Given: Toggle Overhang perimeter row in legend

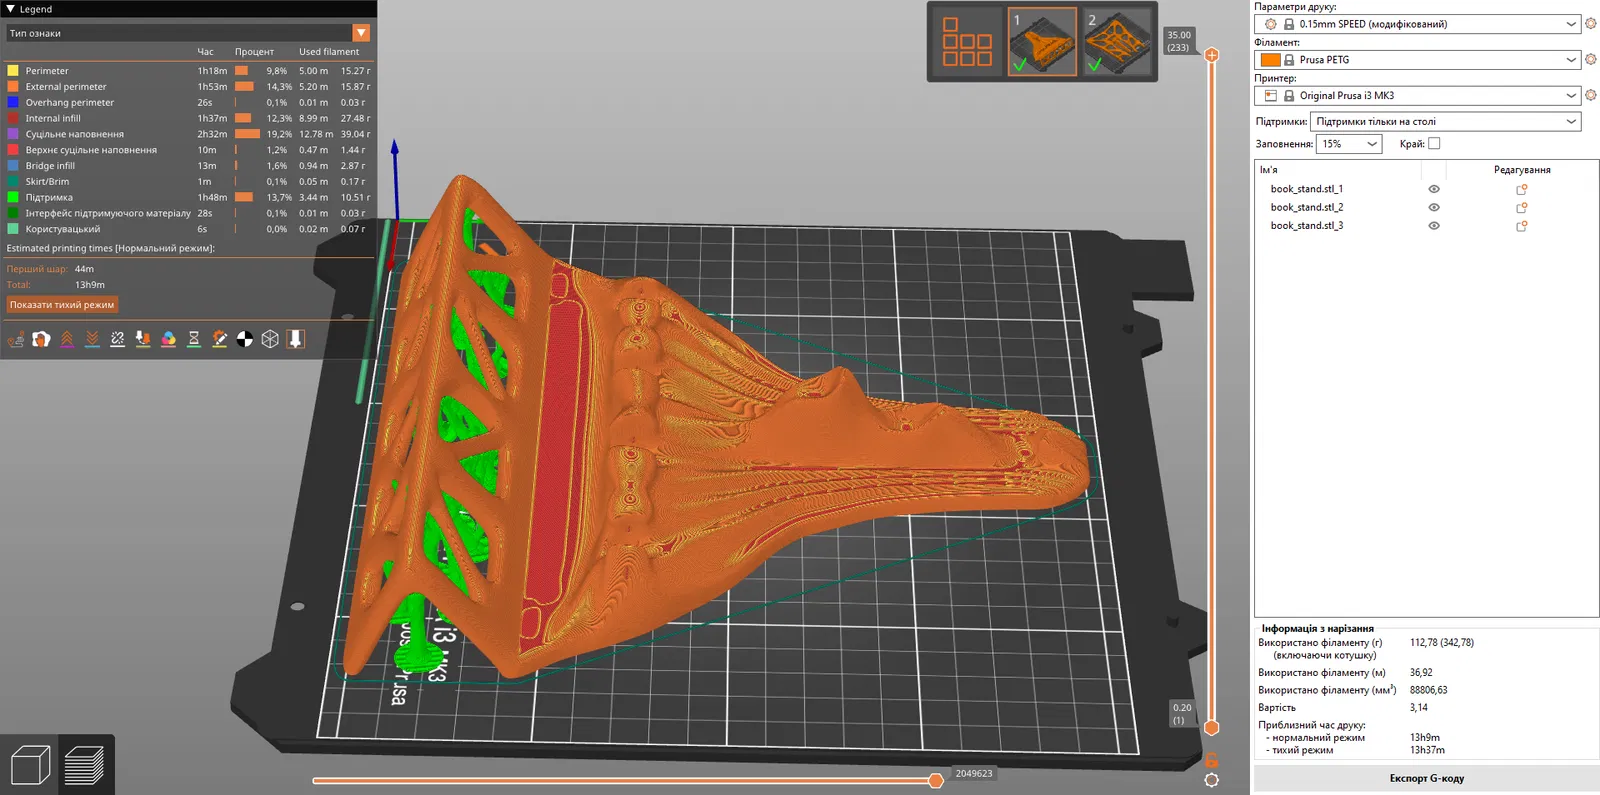Looking at the screenshot, I should click(188, 103).
